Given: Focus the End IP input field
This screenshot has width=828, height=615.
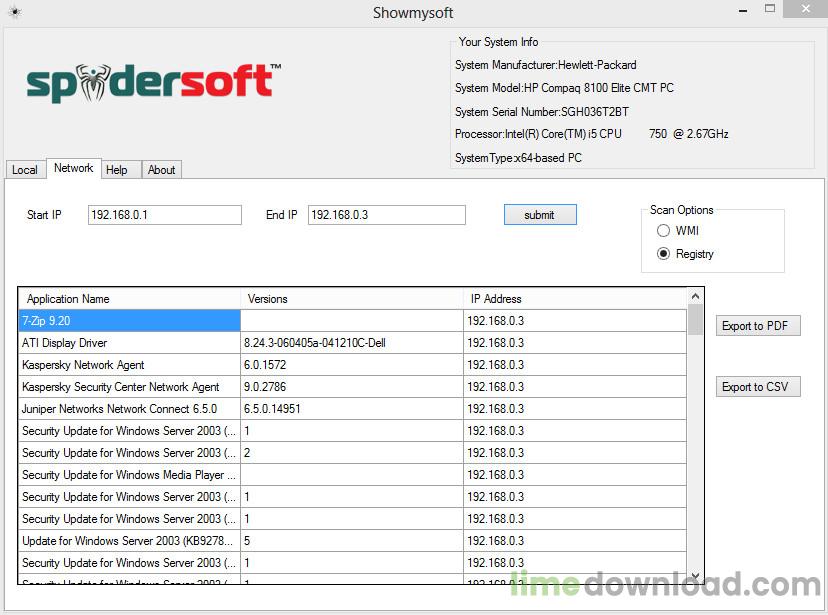Looking at the screenshot, I should point(387,215).
